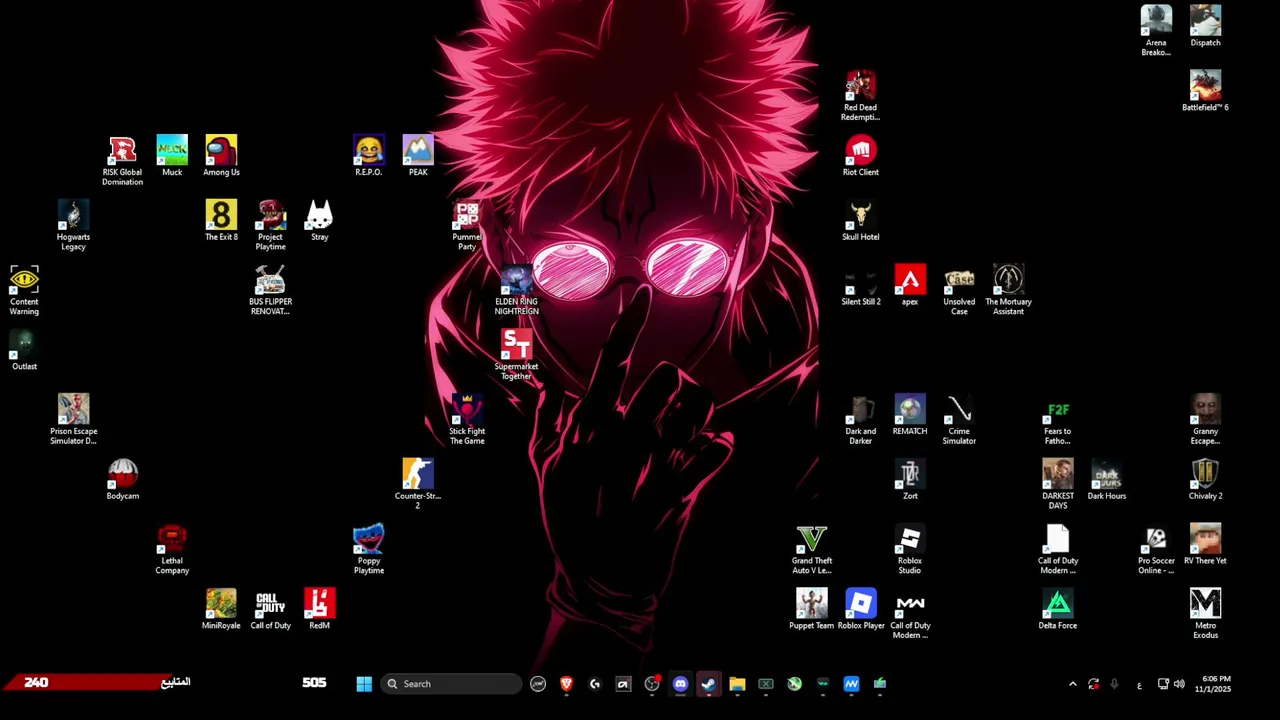Select the DARKEST DAYS icon
Viewport: 1280px width, 720px height.
[x=1057, y=485]
